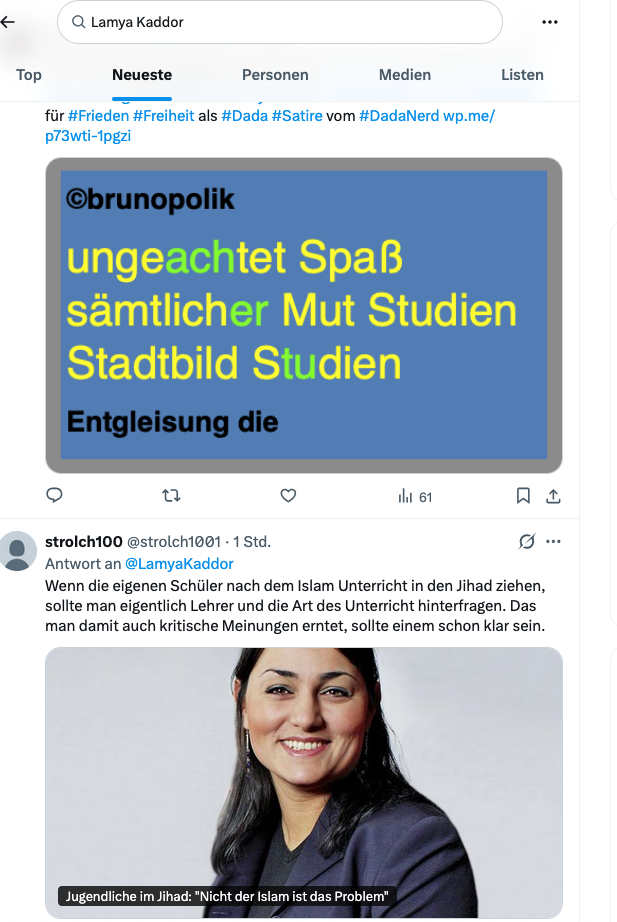
Task: Open the Medien tab
Action: [405, 75]
